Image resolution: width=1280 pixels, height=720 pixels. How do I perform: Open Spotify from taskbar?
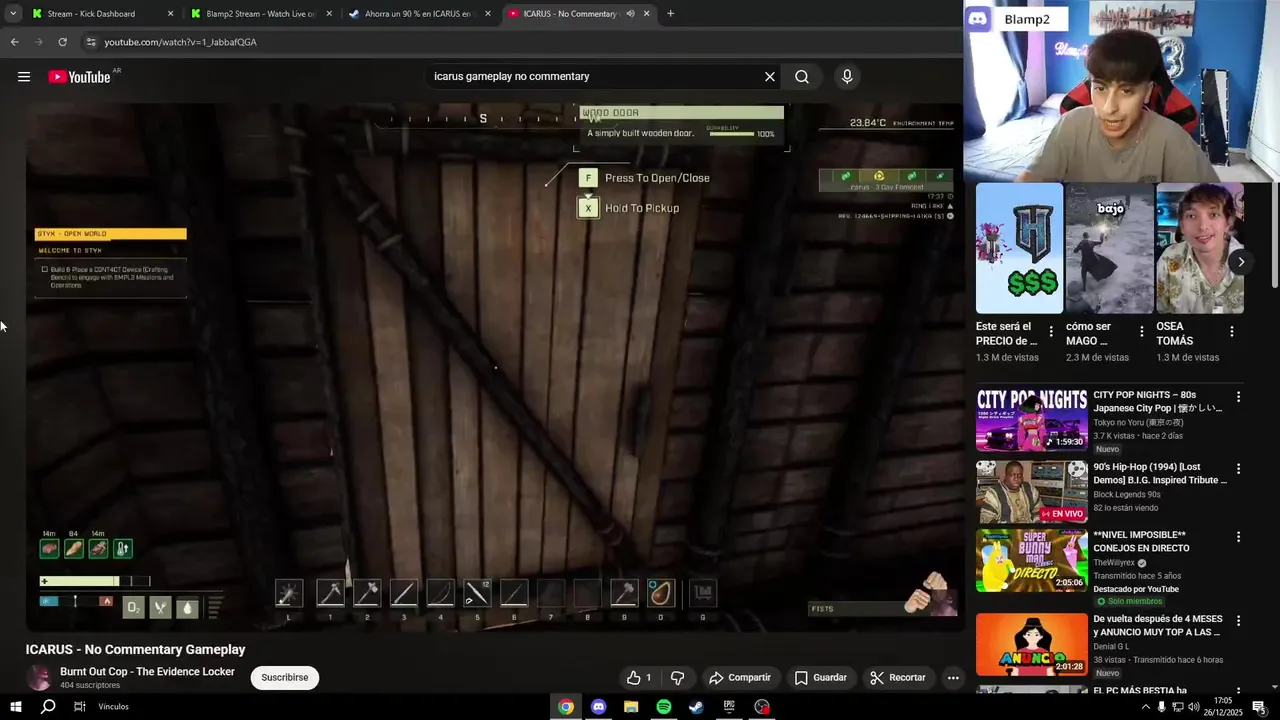click(664, 707)
